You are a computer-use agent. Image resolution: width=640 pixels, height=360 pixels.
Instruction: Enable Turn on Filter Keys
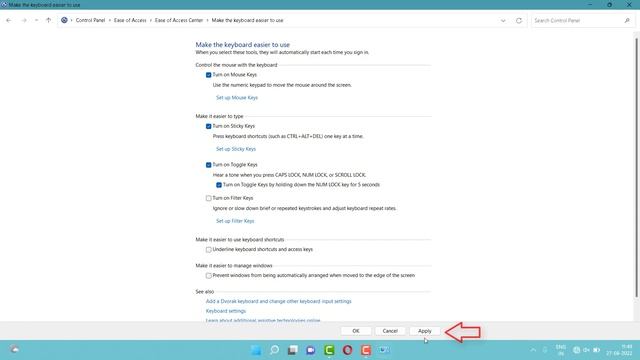click(209, 198)
